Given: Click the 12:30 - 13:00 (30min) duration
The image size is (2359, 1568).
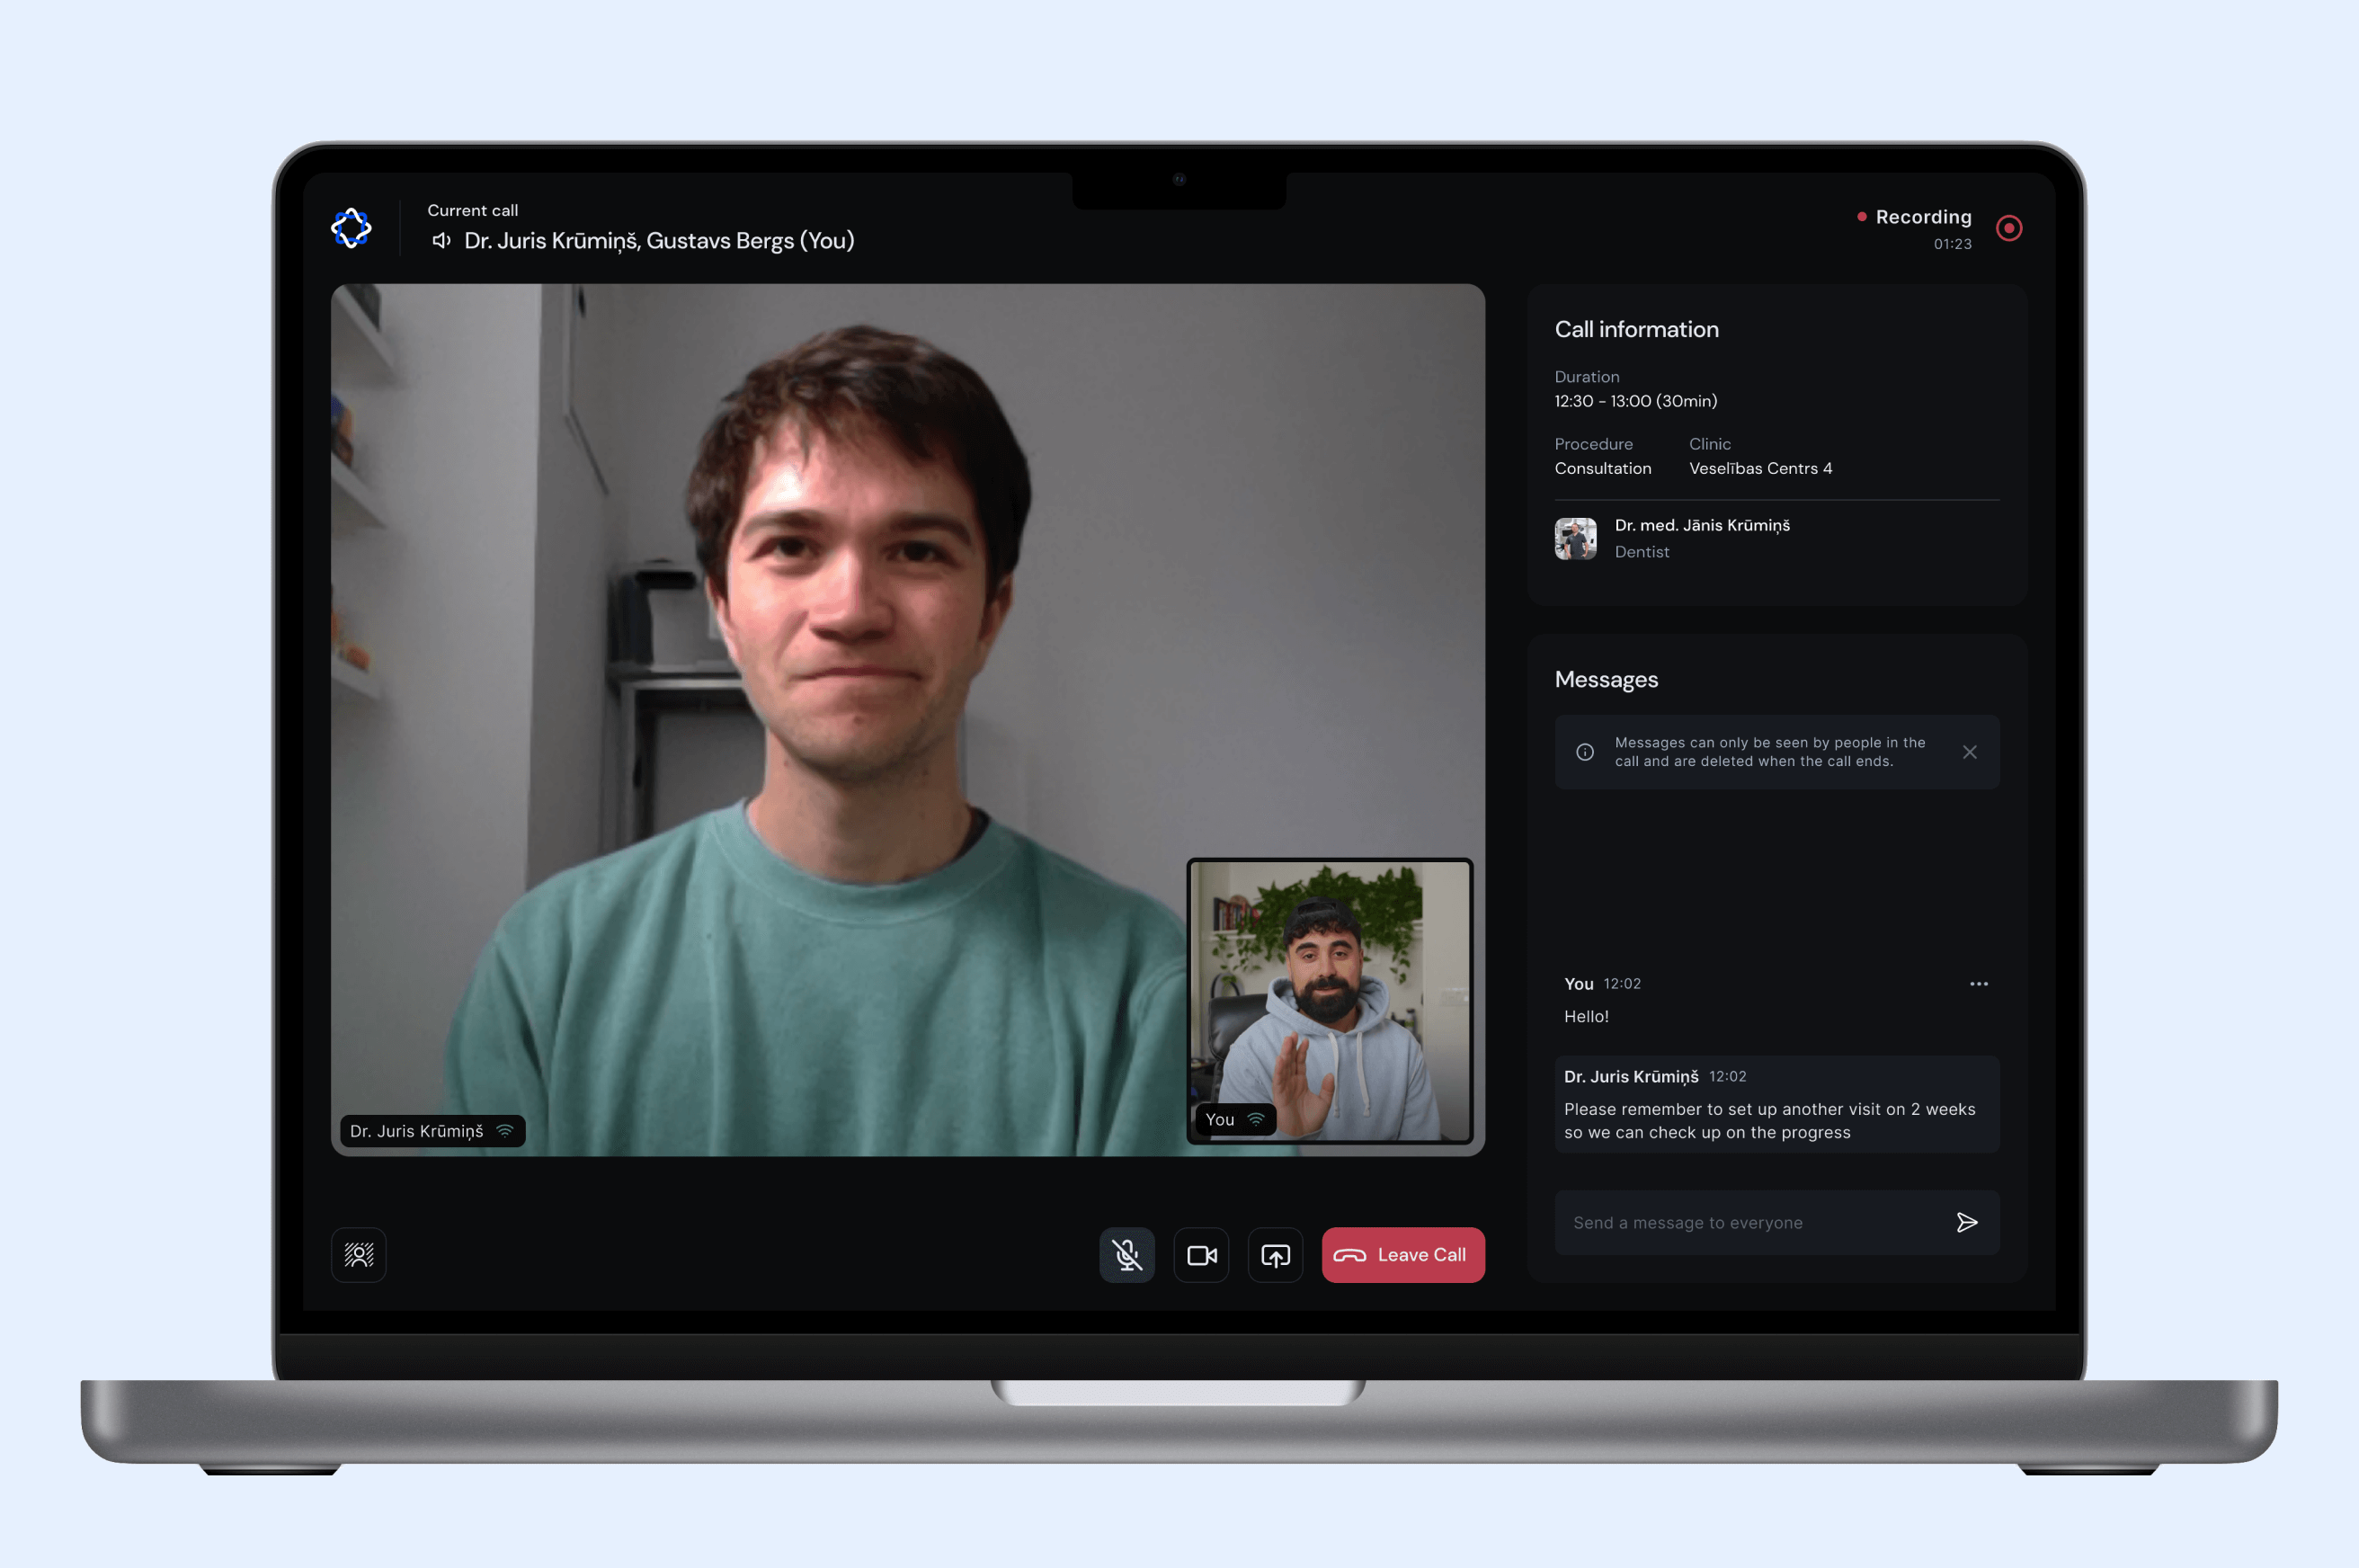Looking at the screenshot, I should (x=1635, y=401).
